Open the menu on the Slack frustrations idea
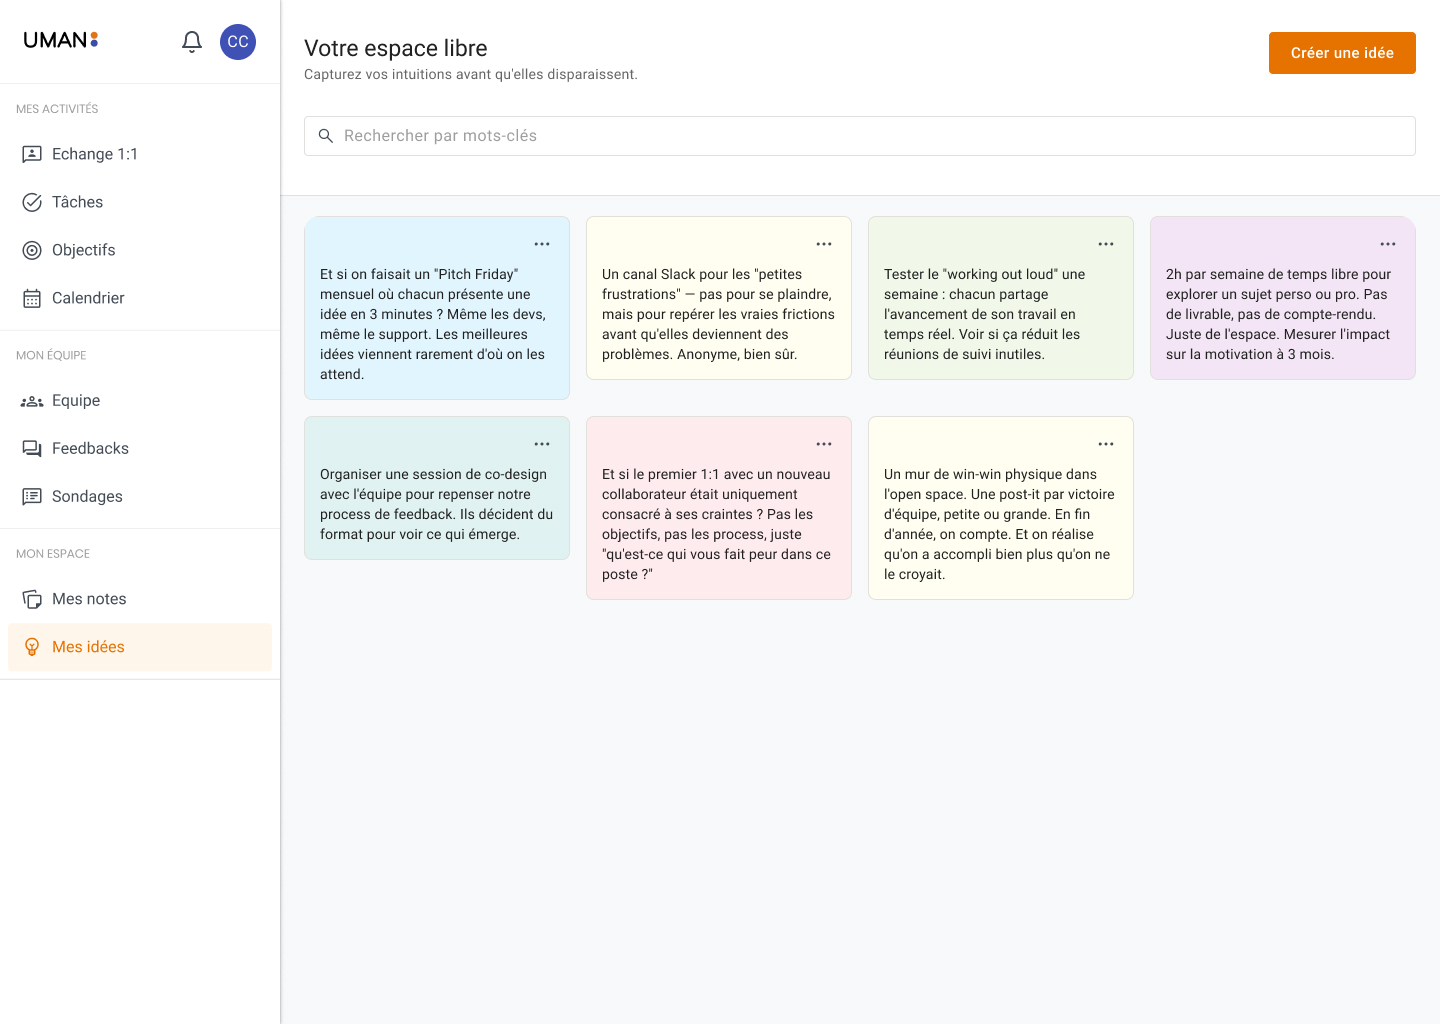This screenshot has height=1024, width=1440. pyautogui.click(x=824, y=243)
